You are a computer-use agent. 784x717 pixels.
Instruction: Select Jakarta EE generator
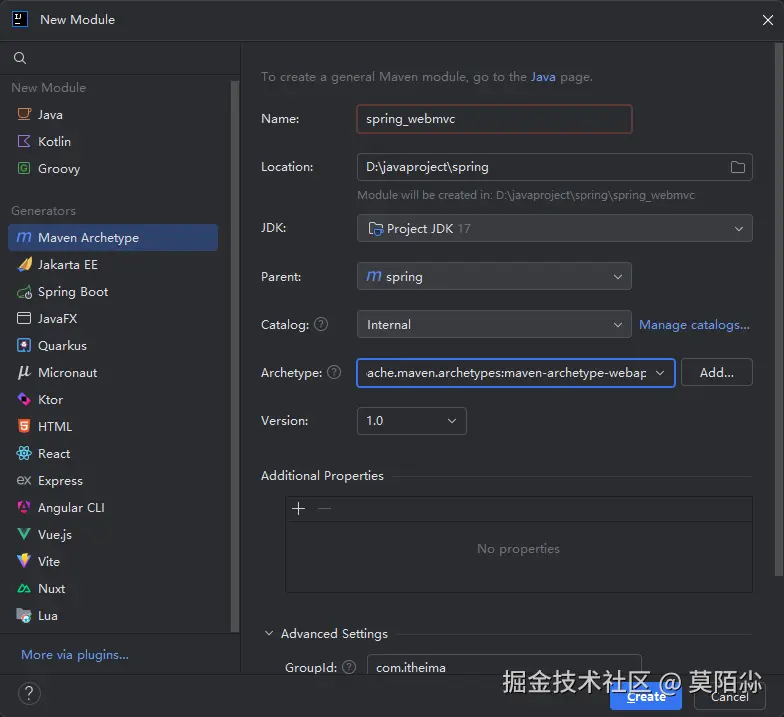(x=113, y=264)
